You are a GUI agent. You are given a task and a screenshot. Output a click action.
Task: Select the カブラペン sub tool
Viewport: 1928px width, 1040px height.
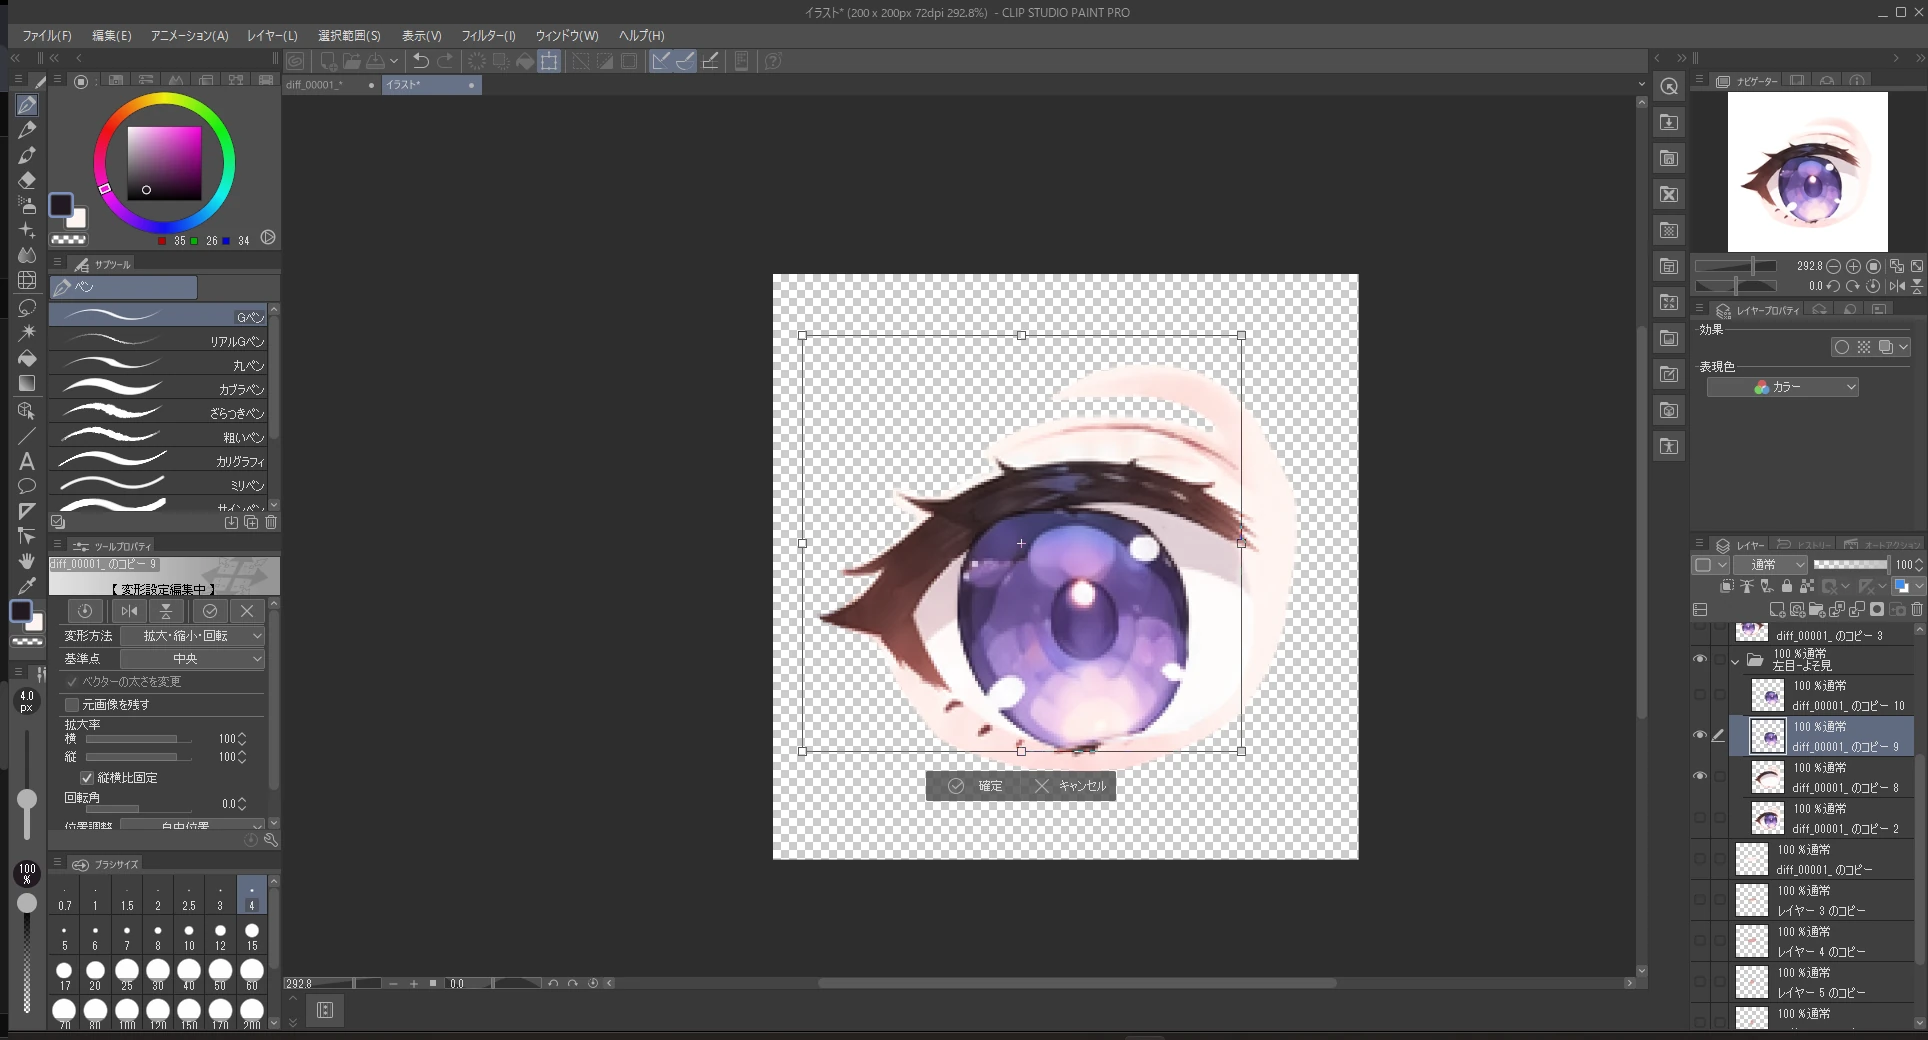tap(158, 389)
